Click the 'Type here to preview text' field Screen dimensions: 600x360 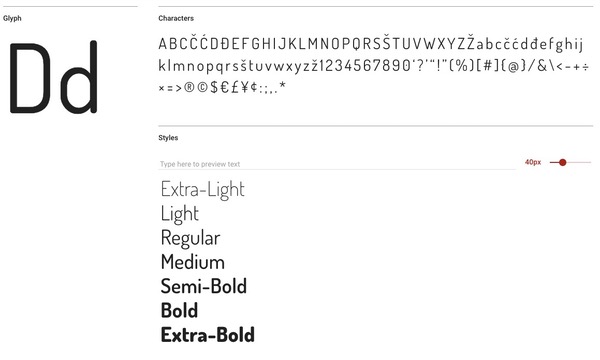(x=337, y=164)
